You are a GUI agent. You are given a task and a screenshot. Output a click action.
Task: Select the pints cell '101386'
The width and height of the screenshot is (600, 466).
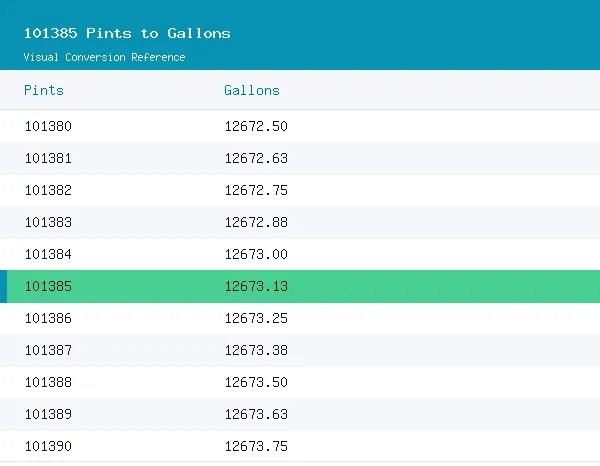click(48, 318)
